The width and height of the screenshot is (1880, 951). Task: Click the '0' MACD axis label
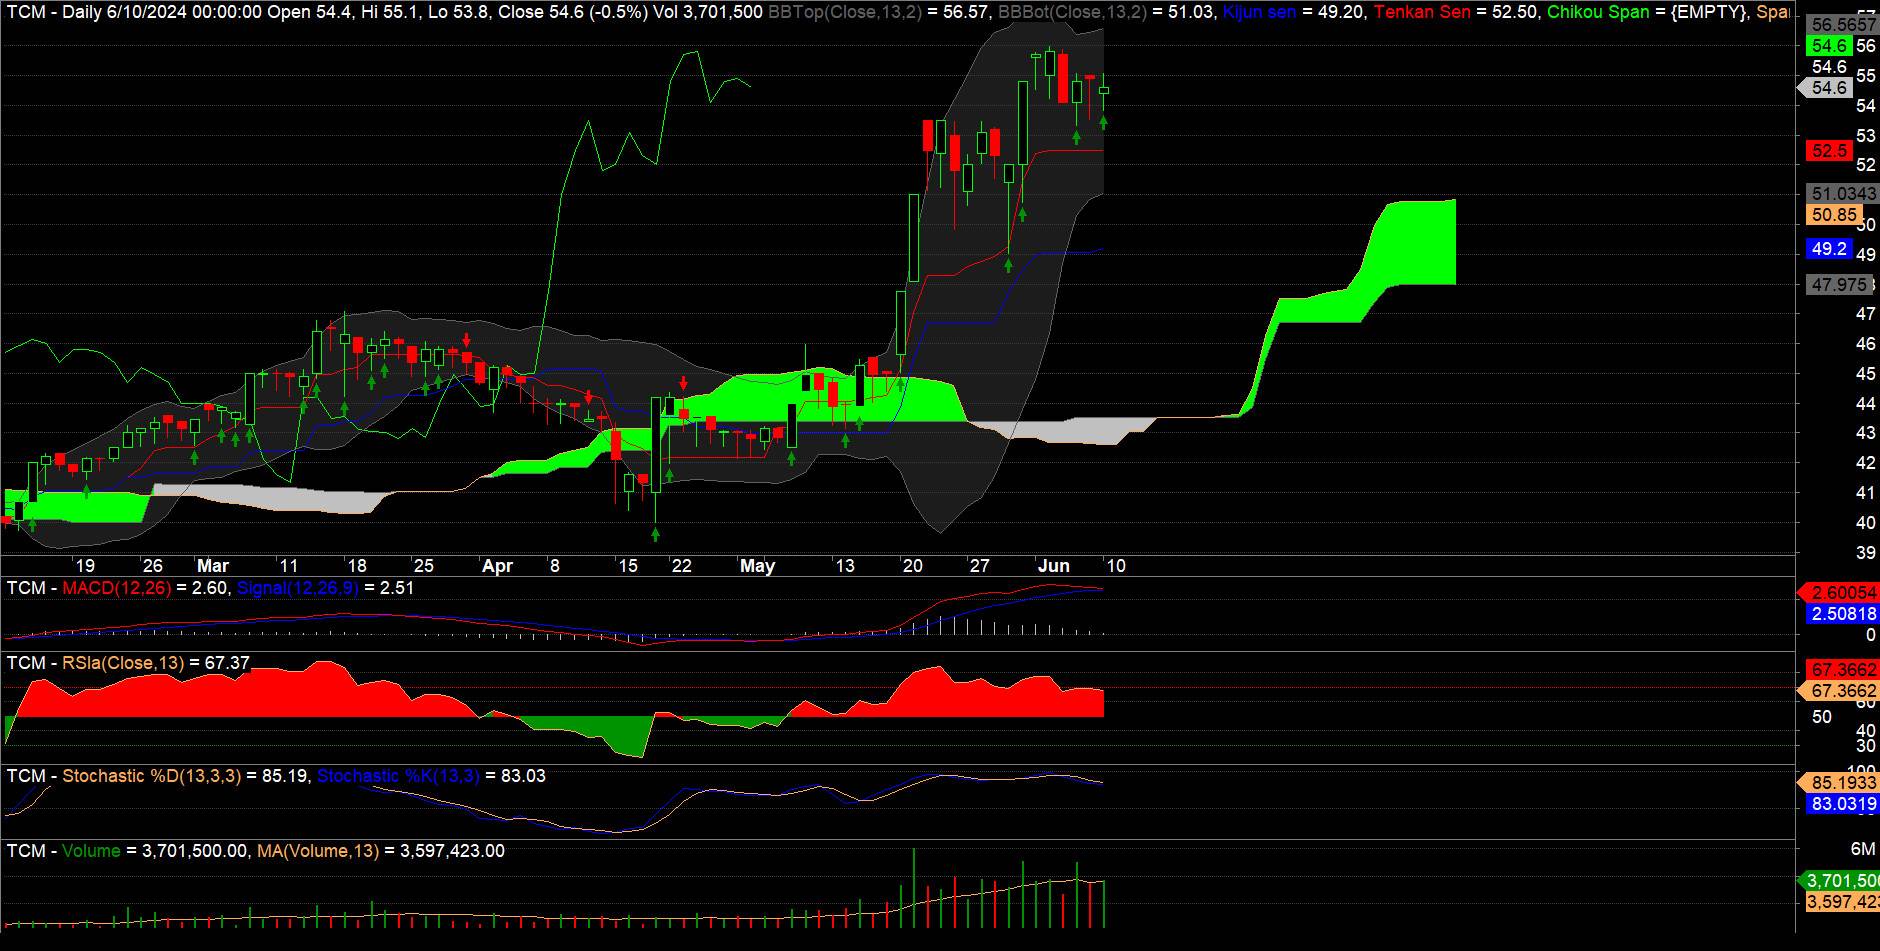click(1871, 635)
